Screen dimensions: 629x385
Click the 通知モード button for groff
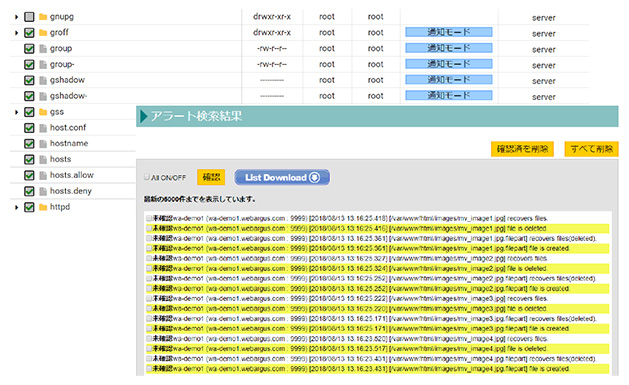[x=448, y=32]
